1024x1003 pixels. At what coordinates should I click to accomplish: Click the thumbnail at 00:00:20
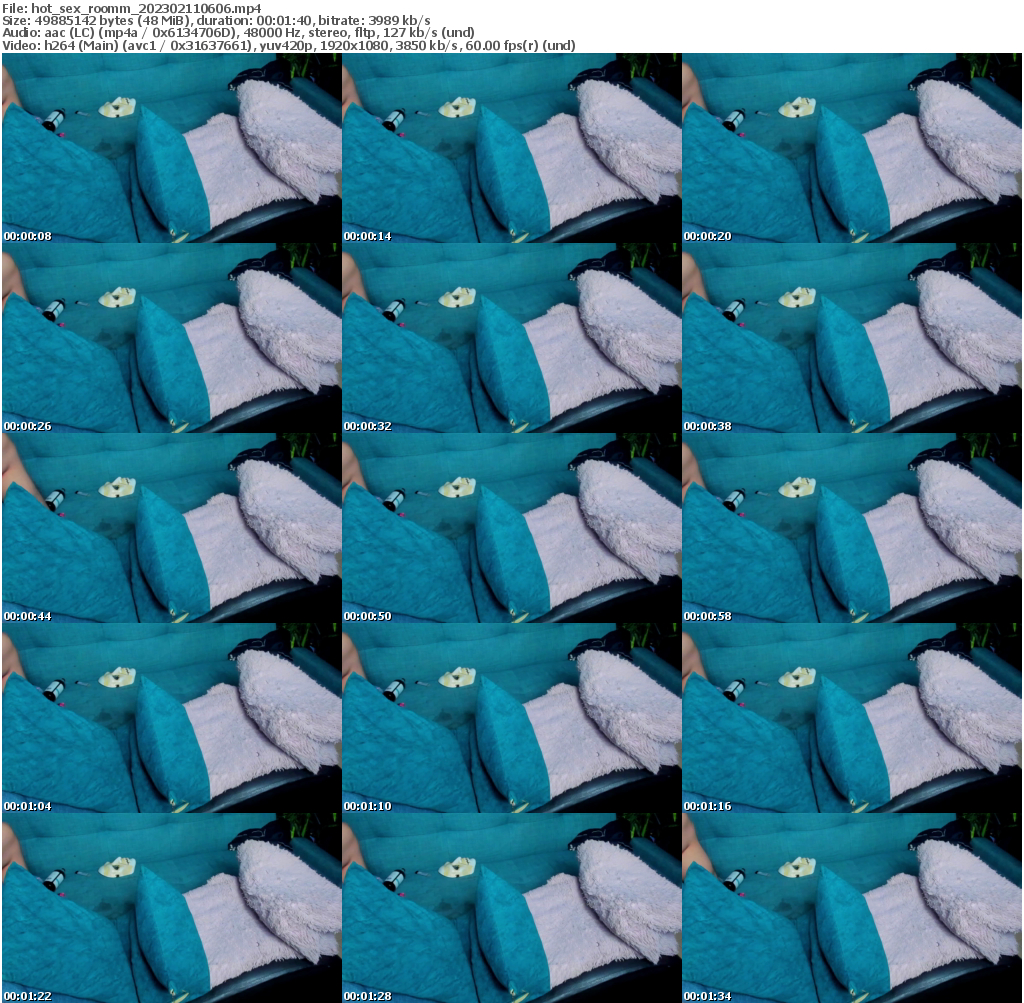851,148
